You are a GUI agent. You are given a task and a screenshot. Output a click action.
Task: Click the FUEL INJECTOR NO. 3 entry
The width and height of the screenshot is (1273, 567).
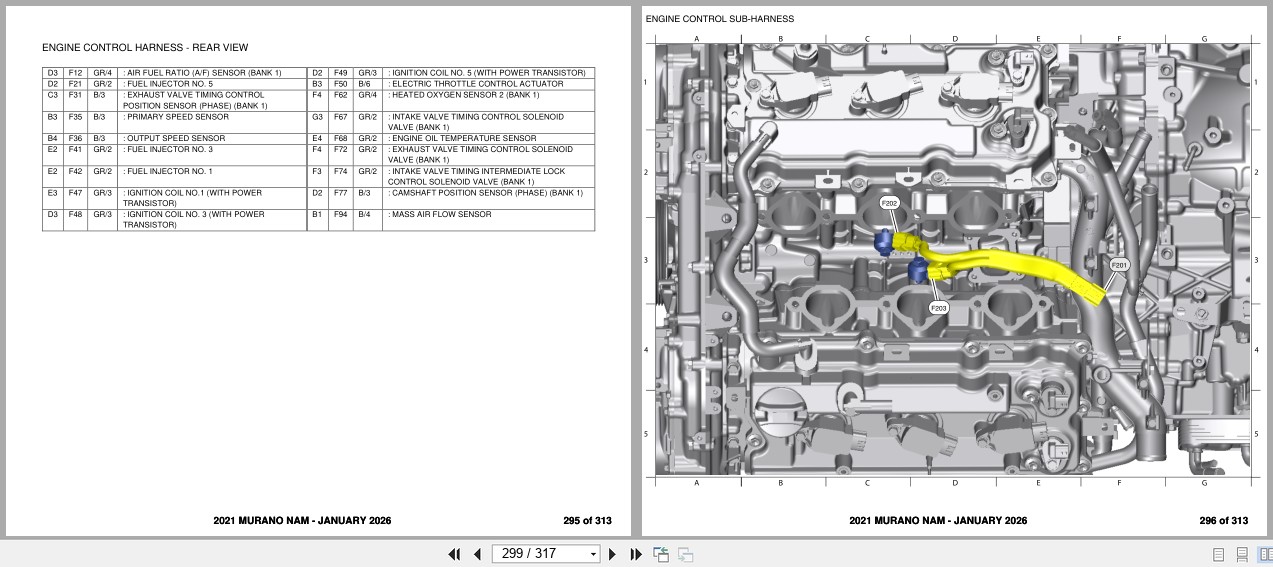tap(168, 150)
